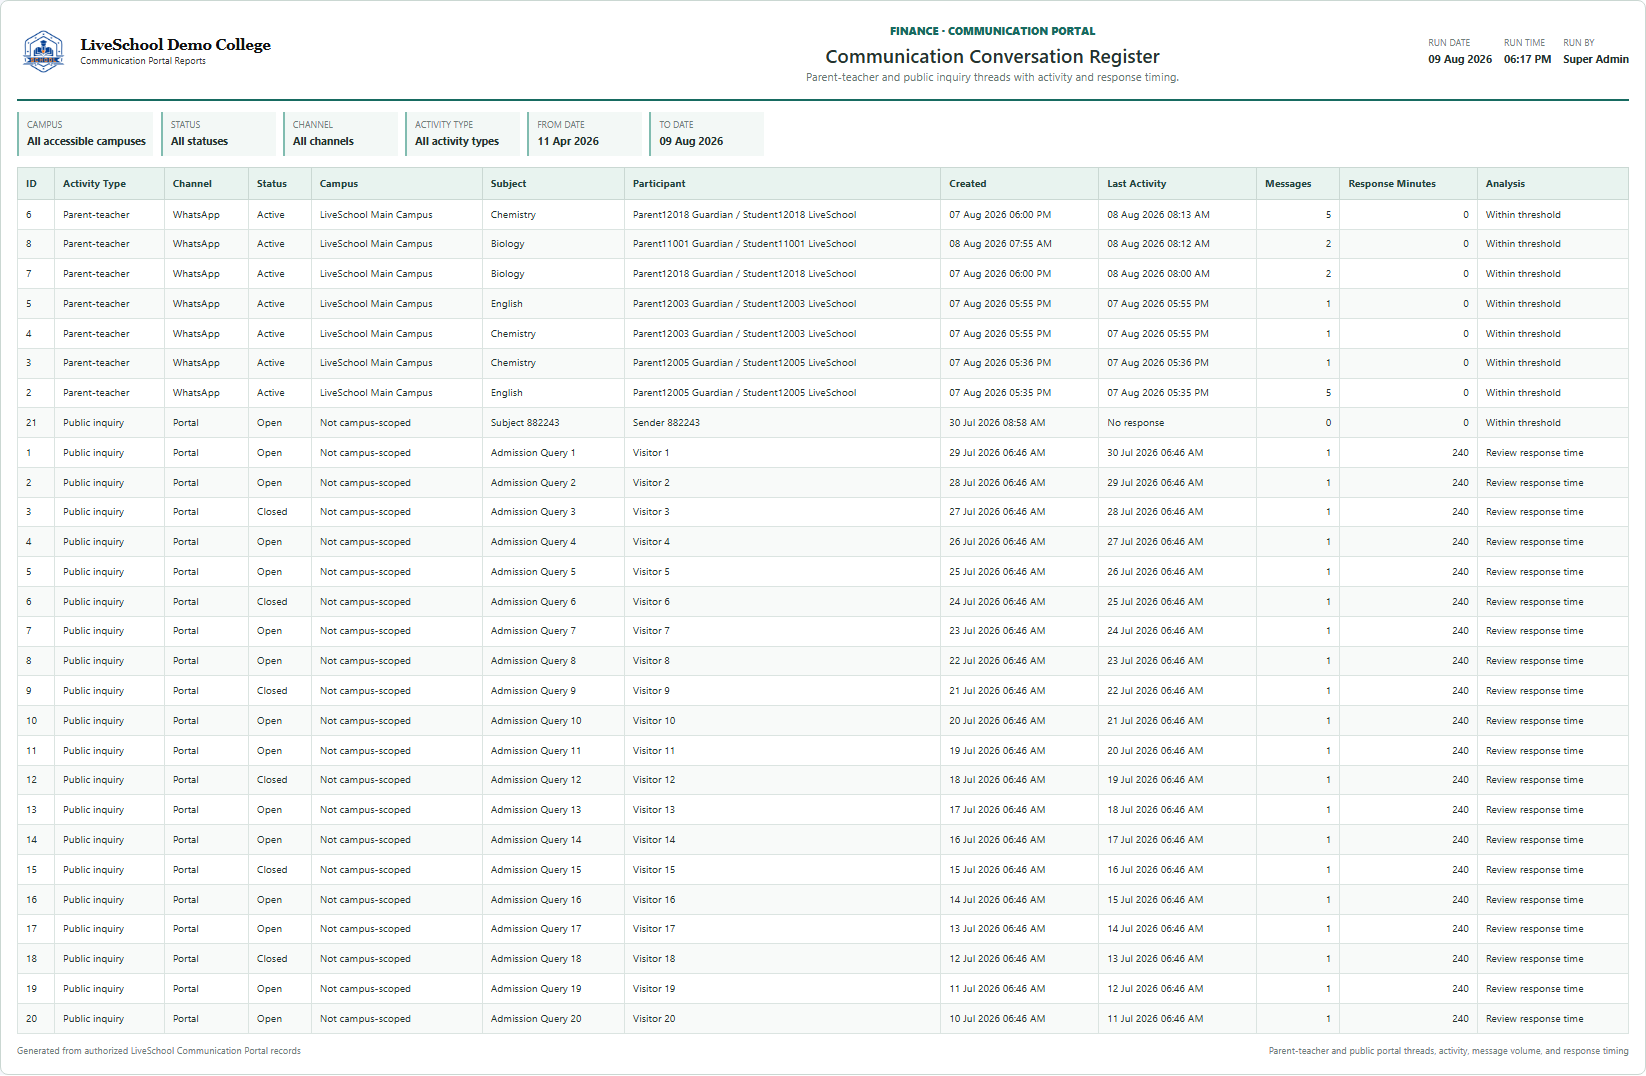This screenshot has width=1646, height=1076.
Task: Click 'Portal' channel in Admission Query 11 row
Action: (185, 751)
